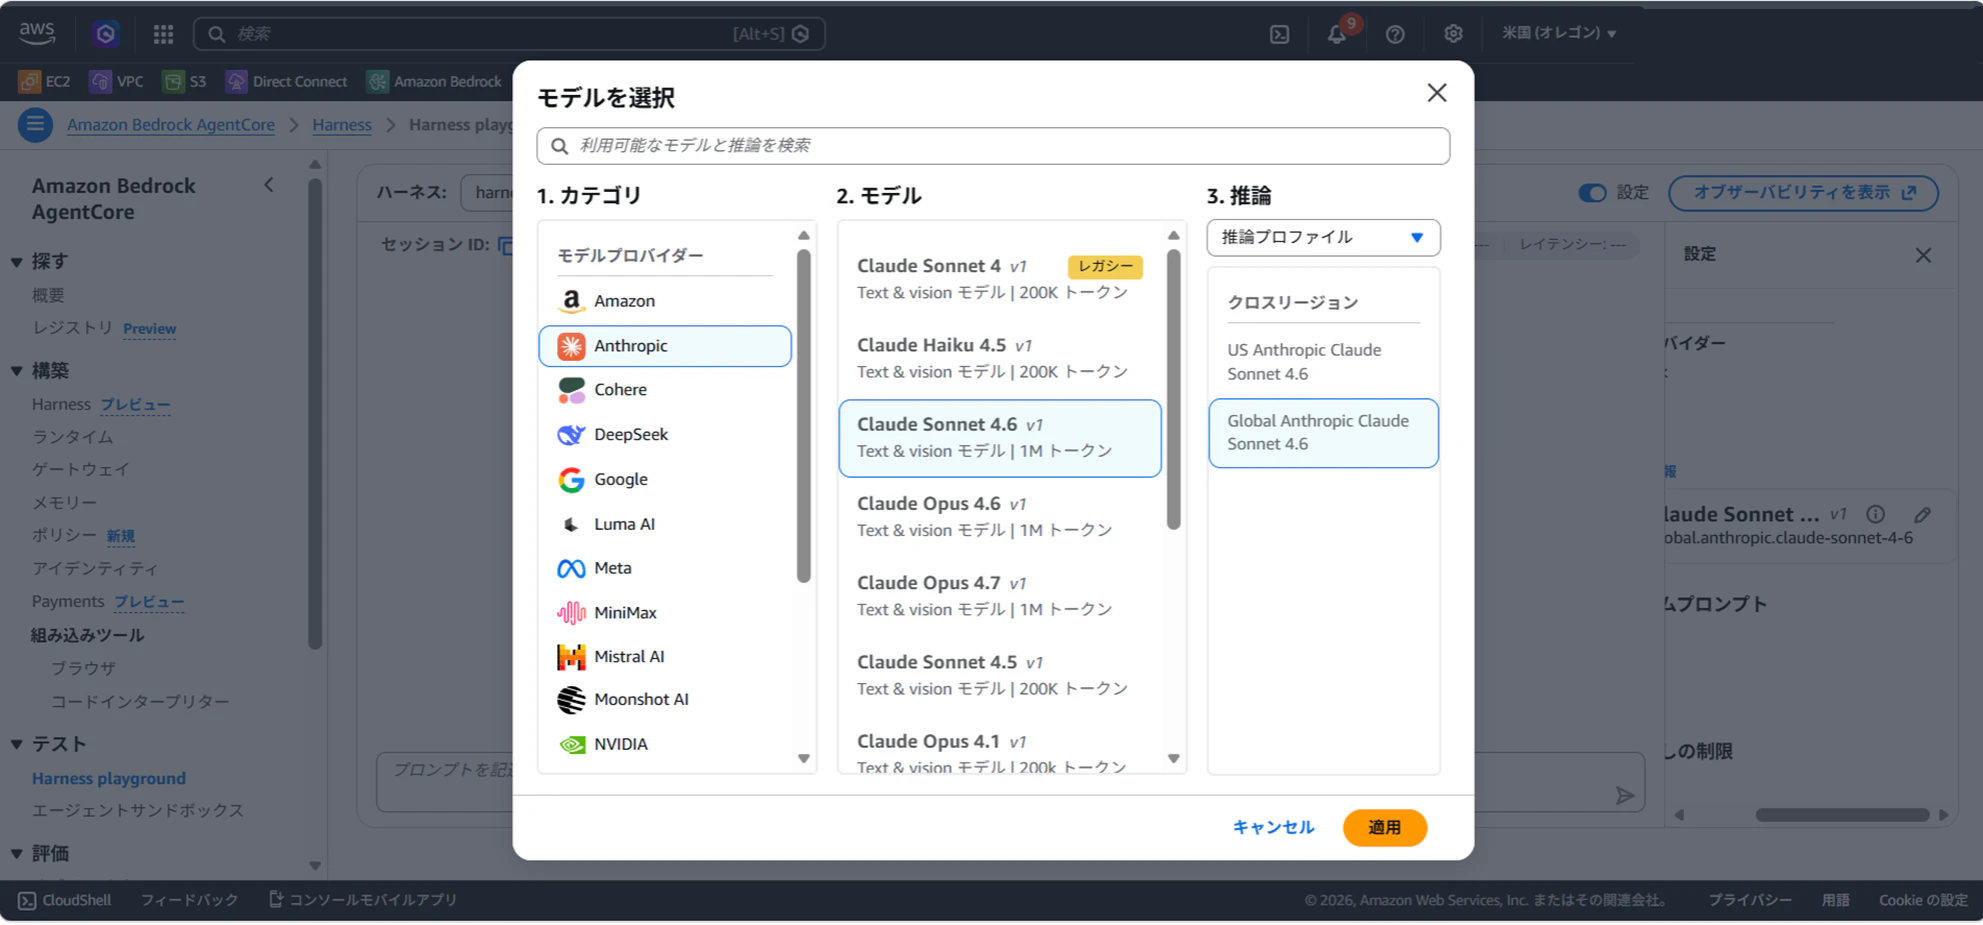
Task: Open the AWS home logo
Action: [x=37, y=33]
